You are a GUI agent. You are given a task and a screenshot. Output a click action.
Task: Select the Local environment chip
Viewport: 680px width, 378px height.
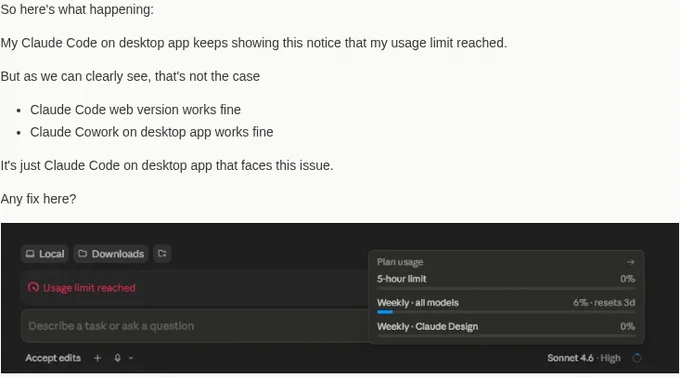45,254
